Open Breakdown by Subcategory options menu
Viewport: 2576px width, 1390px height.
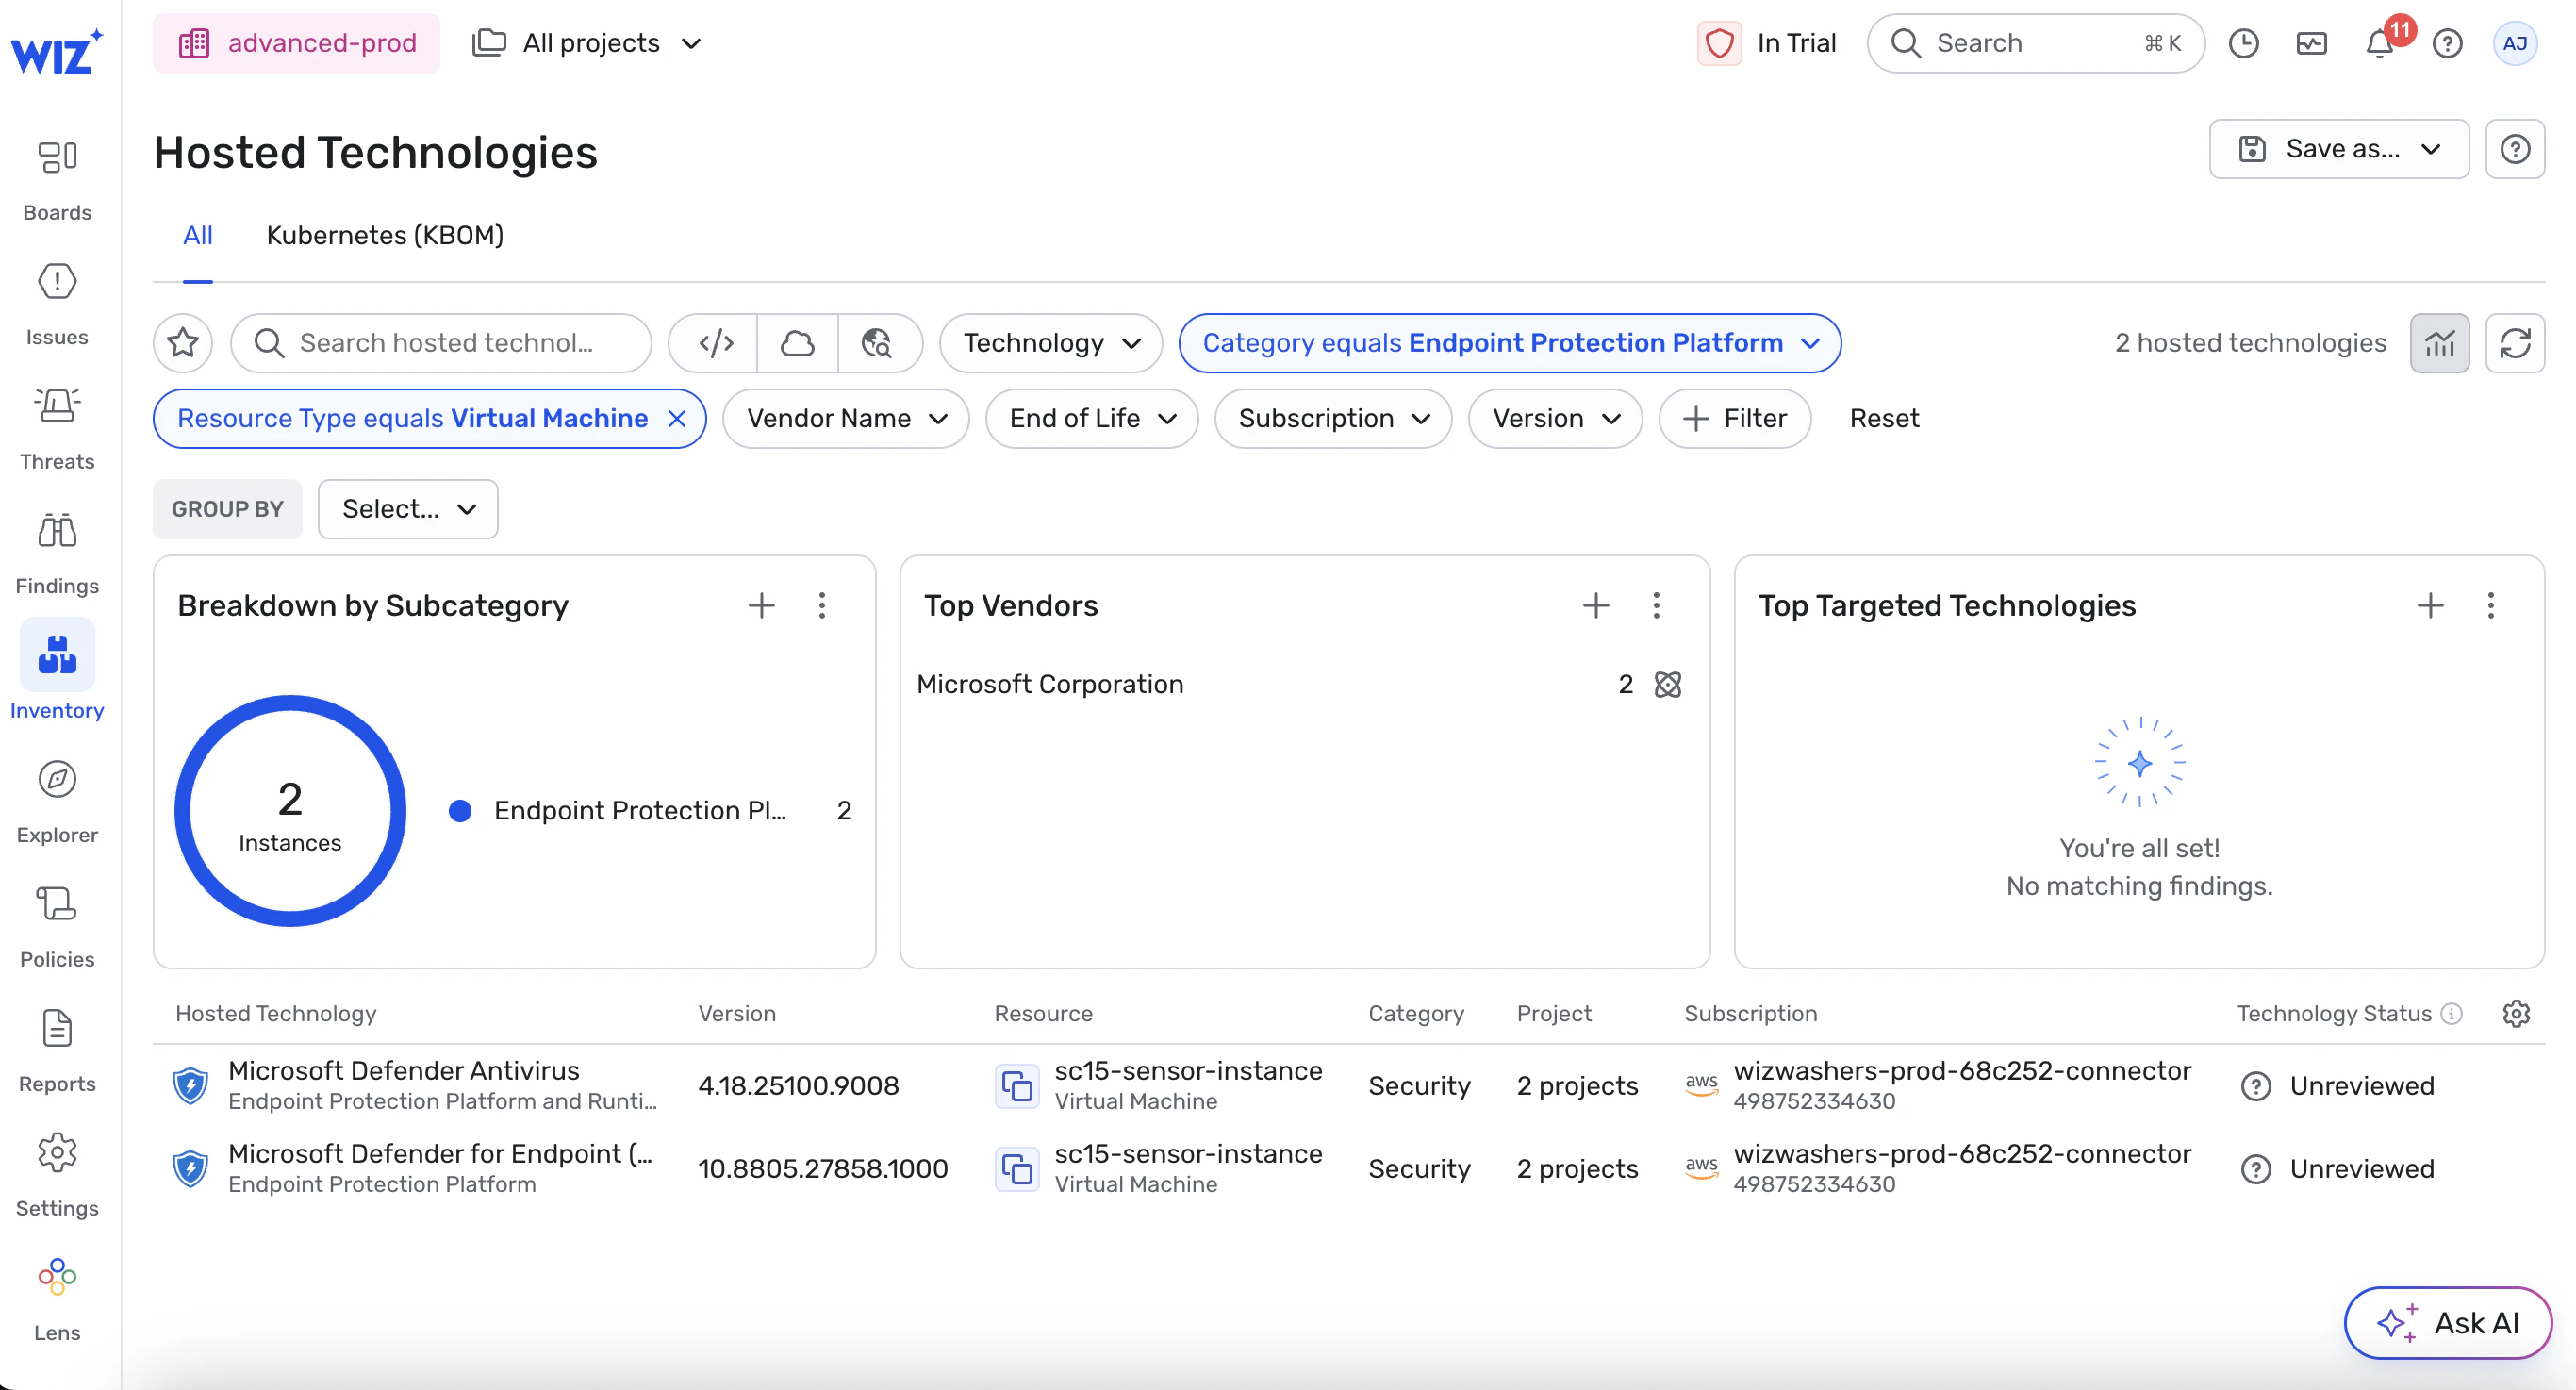click(821, 605)
